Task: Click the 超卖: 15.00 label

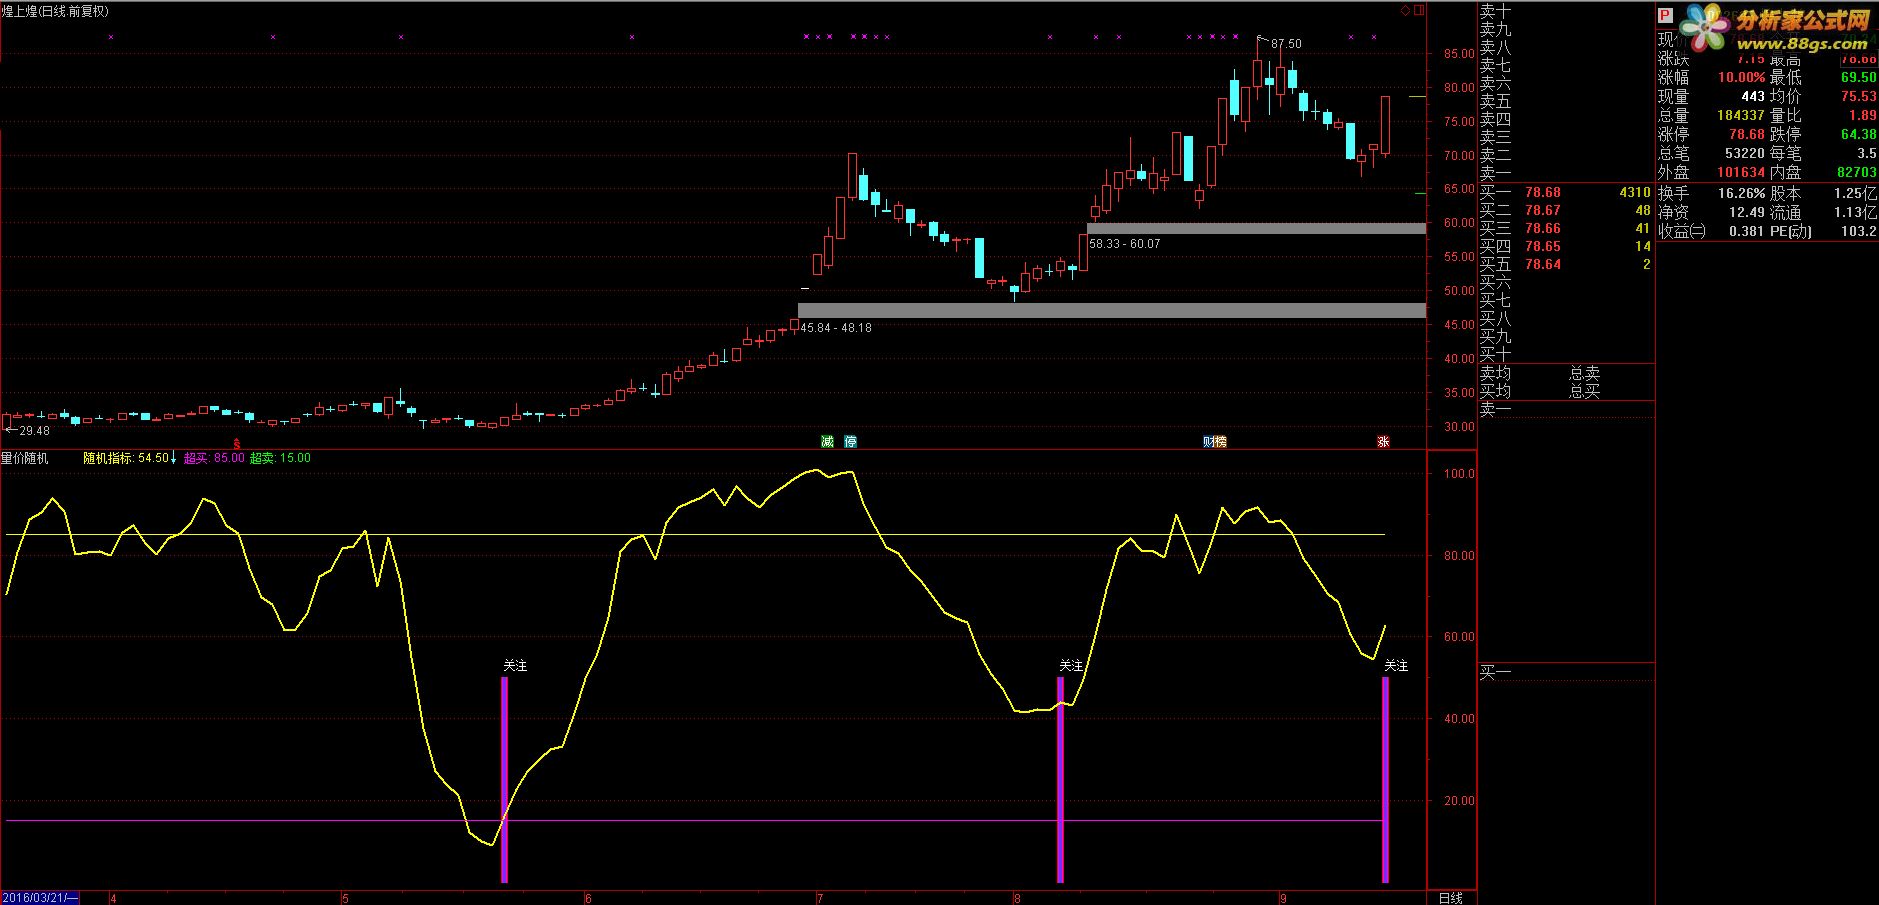Action: (280, 458)
